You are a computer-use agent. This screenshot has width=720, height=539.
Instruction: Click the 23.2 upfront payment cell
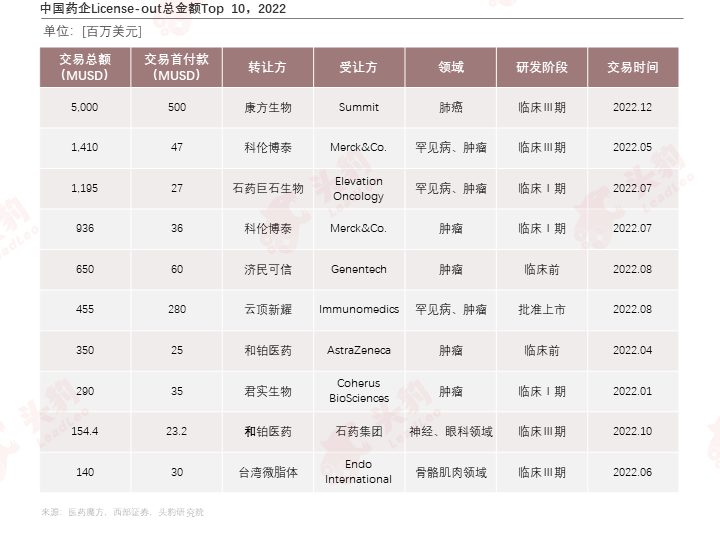[177, 431]
